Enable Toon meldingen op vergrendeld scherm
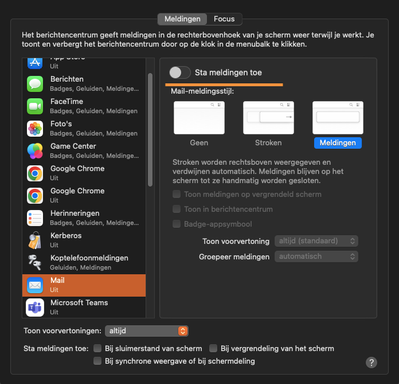 (x=176, y=194)
